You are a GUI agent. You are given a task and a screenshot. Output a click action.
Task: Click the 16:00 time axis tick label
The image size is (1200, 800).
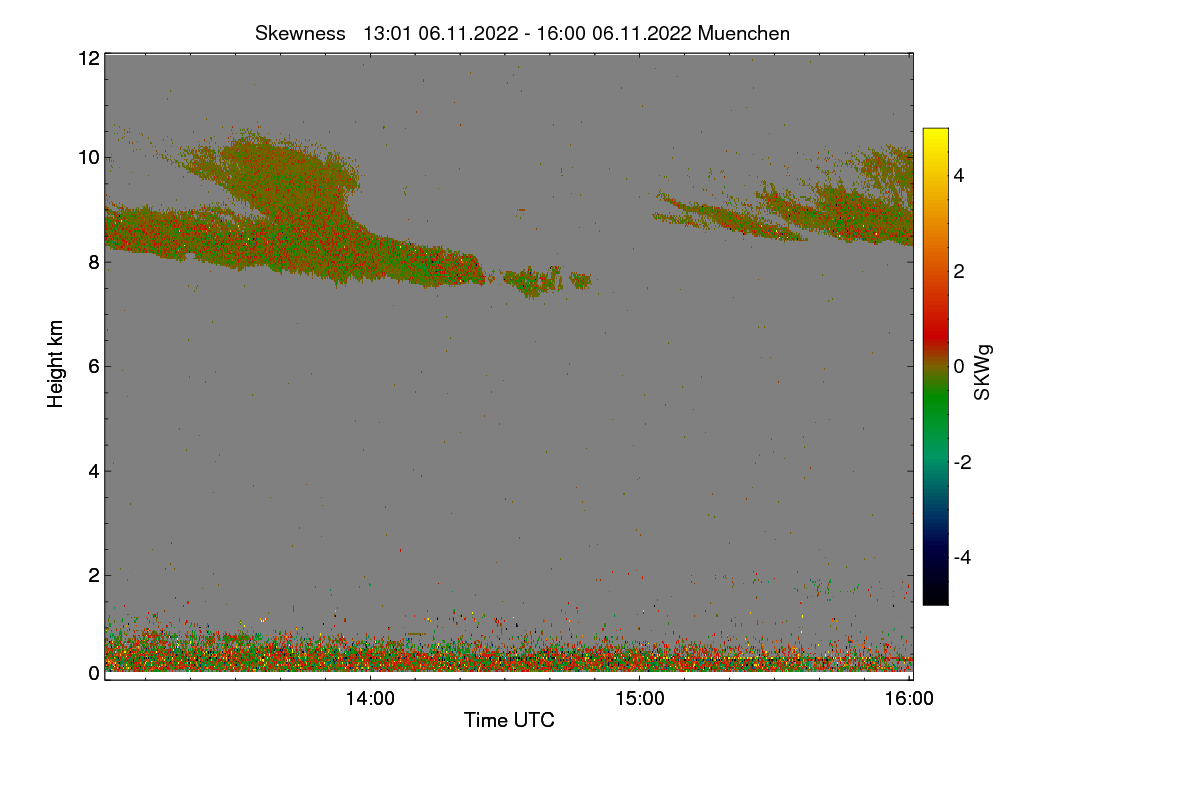tap(909, 699)
